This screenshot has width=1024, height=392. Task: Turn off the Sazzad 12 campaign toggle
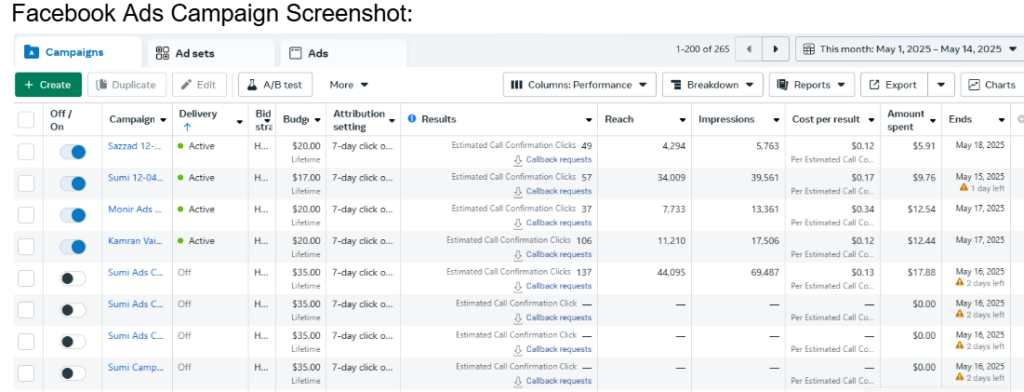[72, 152]
